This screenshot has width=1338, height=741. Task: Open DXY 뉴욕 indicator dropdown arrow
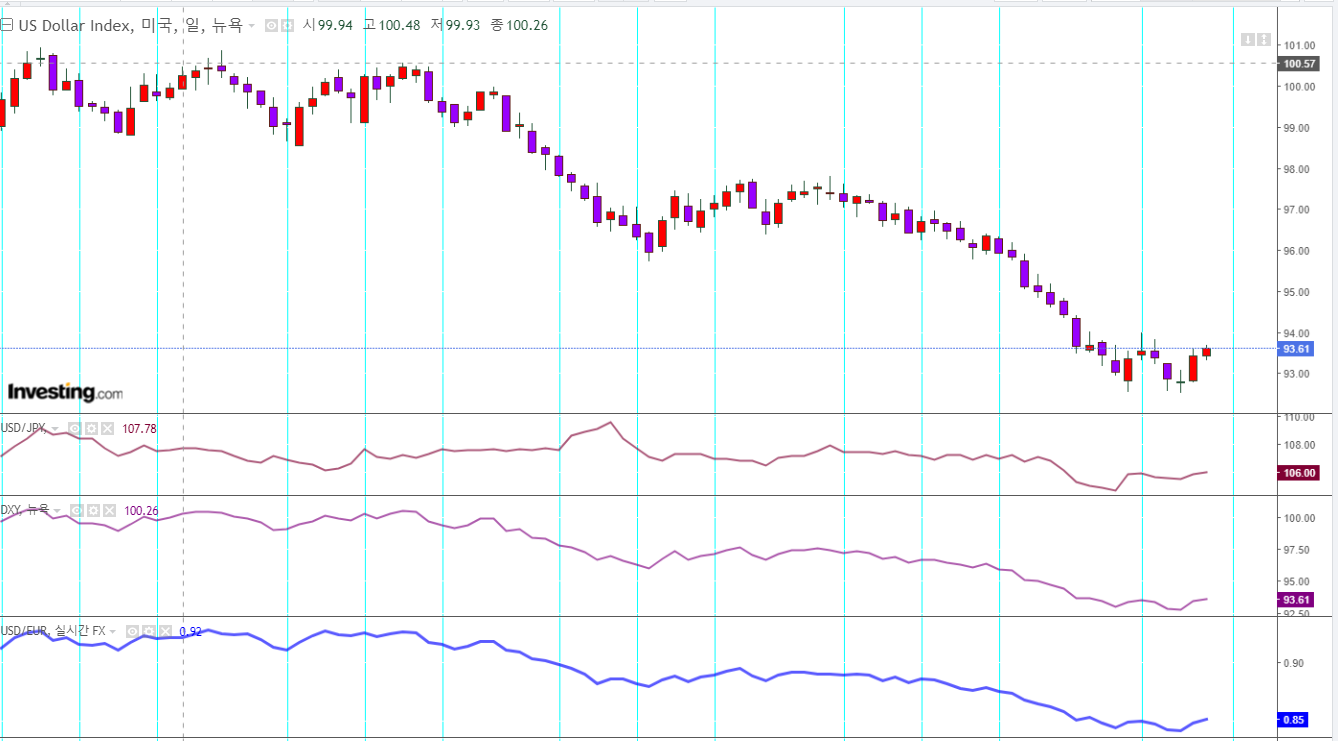coord(57,511)
